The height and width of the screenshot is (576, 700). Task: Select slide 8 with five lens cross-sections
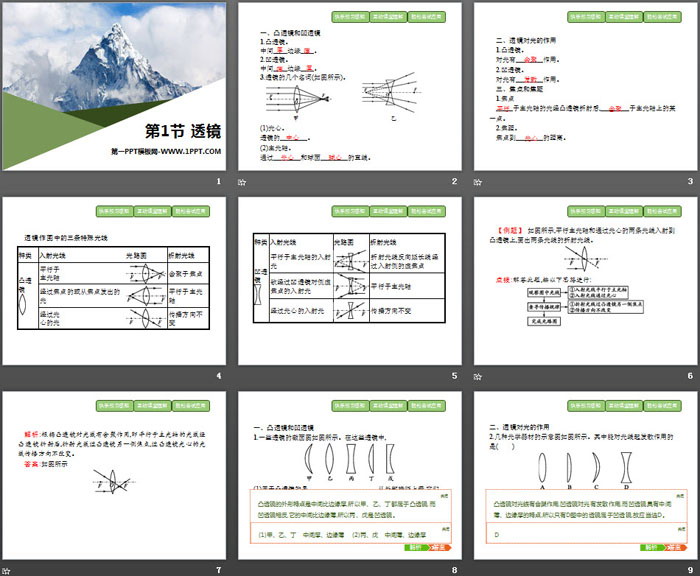[x=350, y=476]
